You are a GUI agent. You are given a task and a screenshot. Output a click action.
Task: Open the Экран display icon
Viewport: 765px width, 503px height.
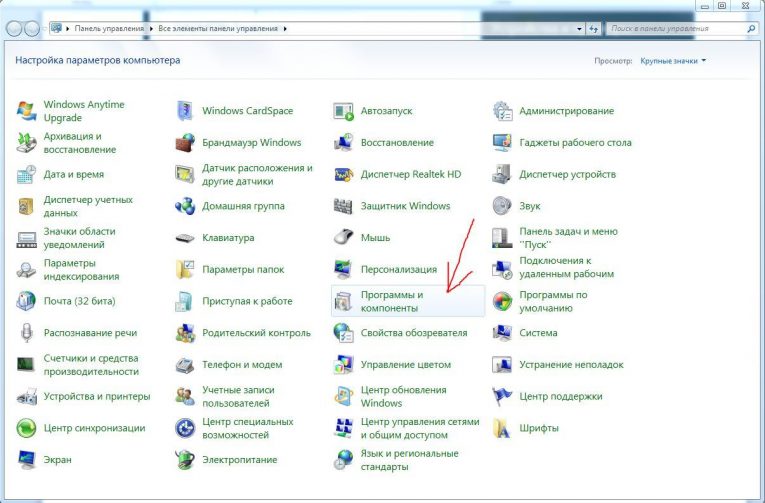pyautogui.click(x=26, y=460)
